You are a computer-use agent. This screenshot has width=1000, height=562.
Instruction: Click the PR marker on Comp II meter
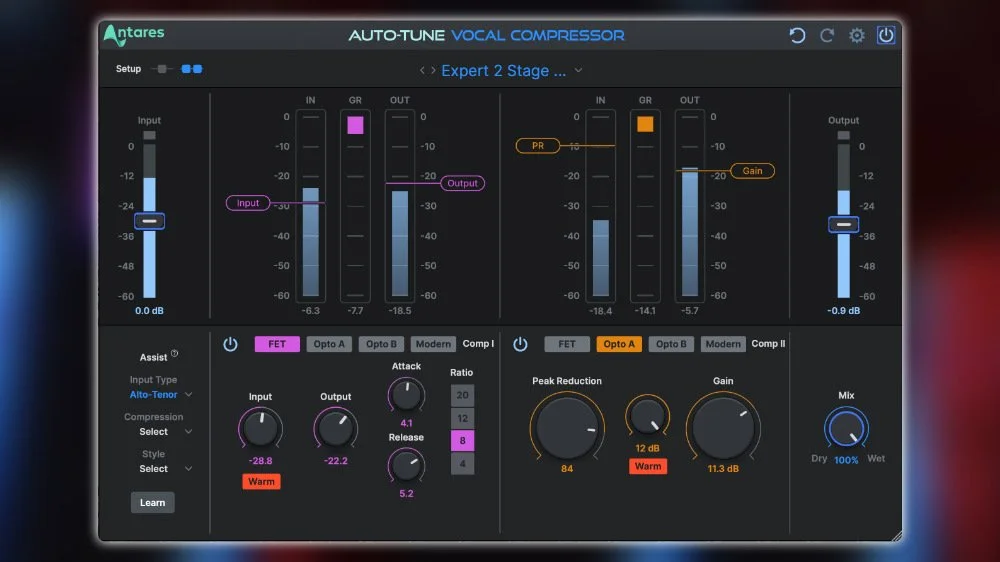click(538, 146)
